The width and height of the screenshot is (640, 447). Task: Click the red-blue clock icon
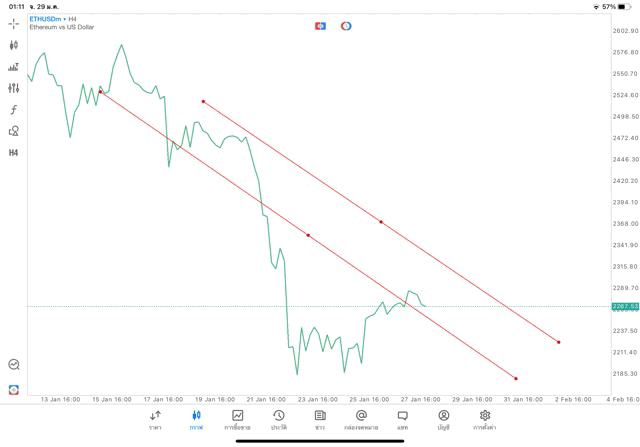pyautogui.click(x=346, y=26)
